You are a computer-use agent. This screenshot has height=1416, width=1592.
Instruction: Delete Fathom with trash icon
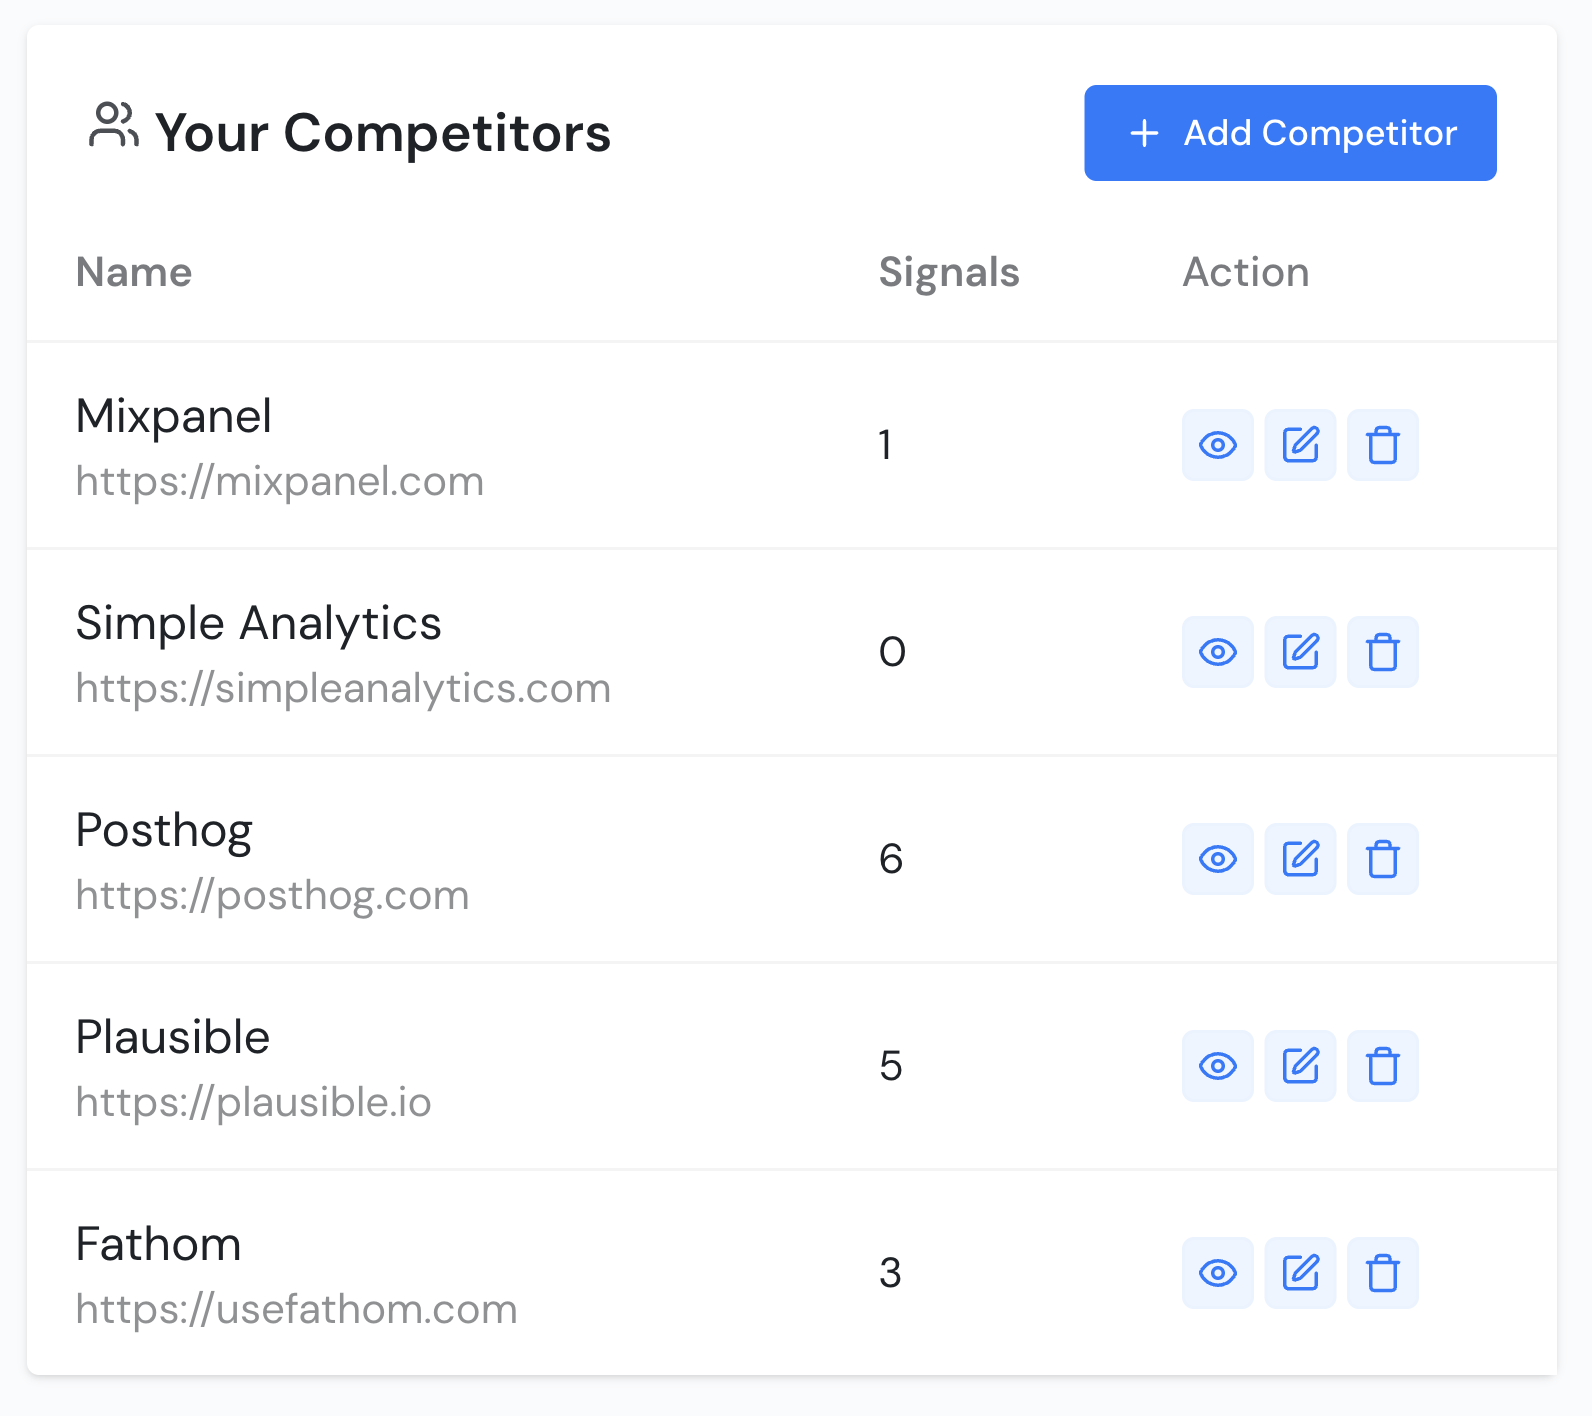(1382, 1273)
